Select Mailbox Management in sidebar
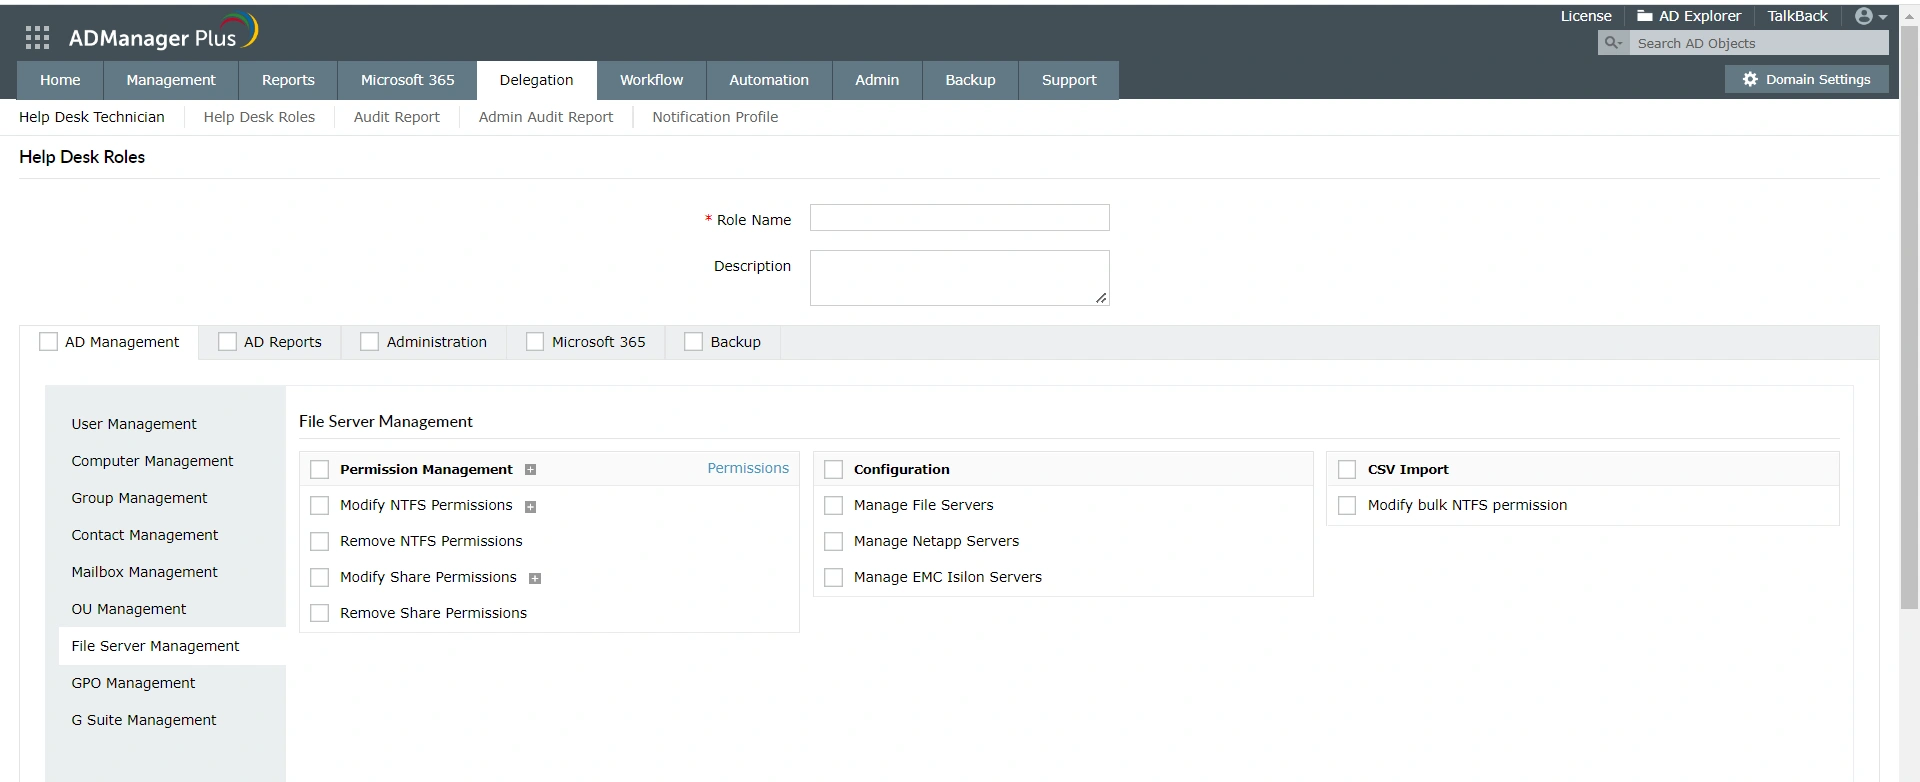This screenshot has width=1920, height=782. point(144,572)
